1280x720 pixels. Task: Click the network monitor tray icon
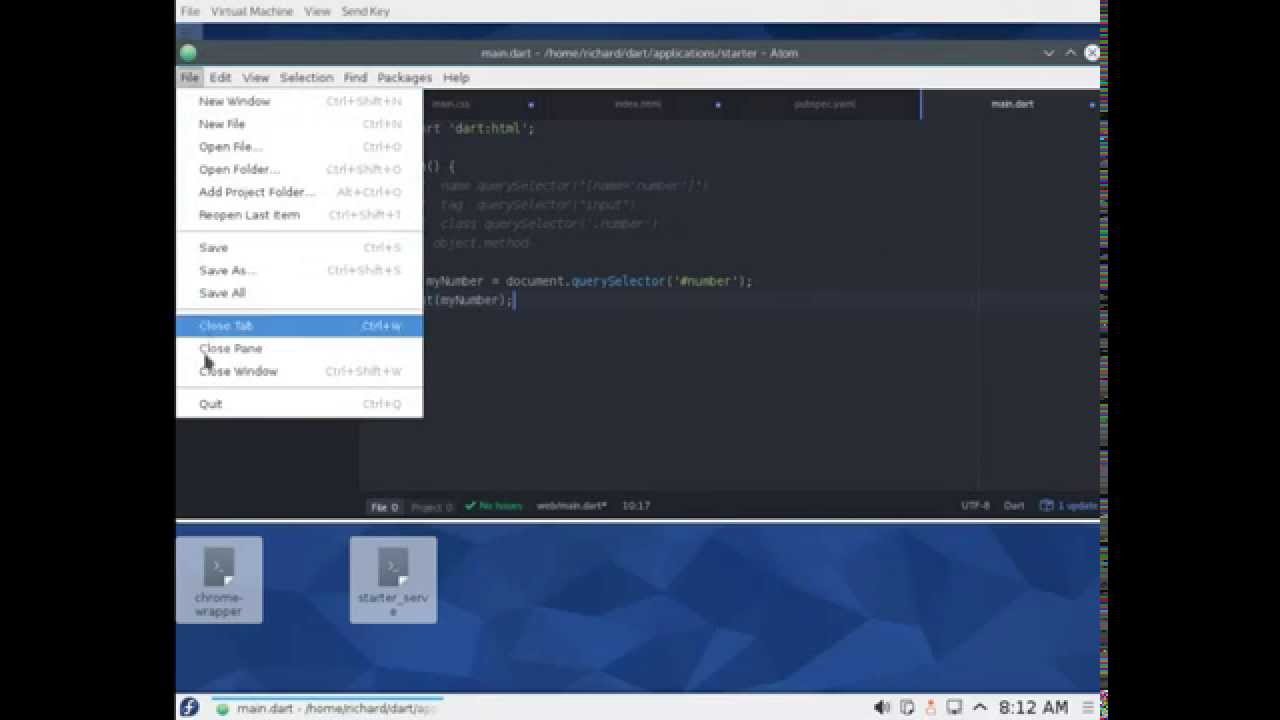pos(955,707)
